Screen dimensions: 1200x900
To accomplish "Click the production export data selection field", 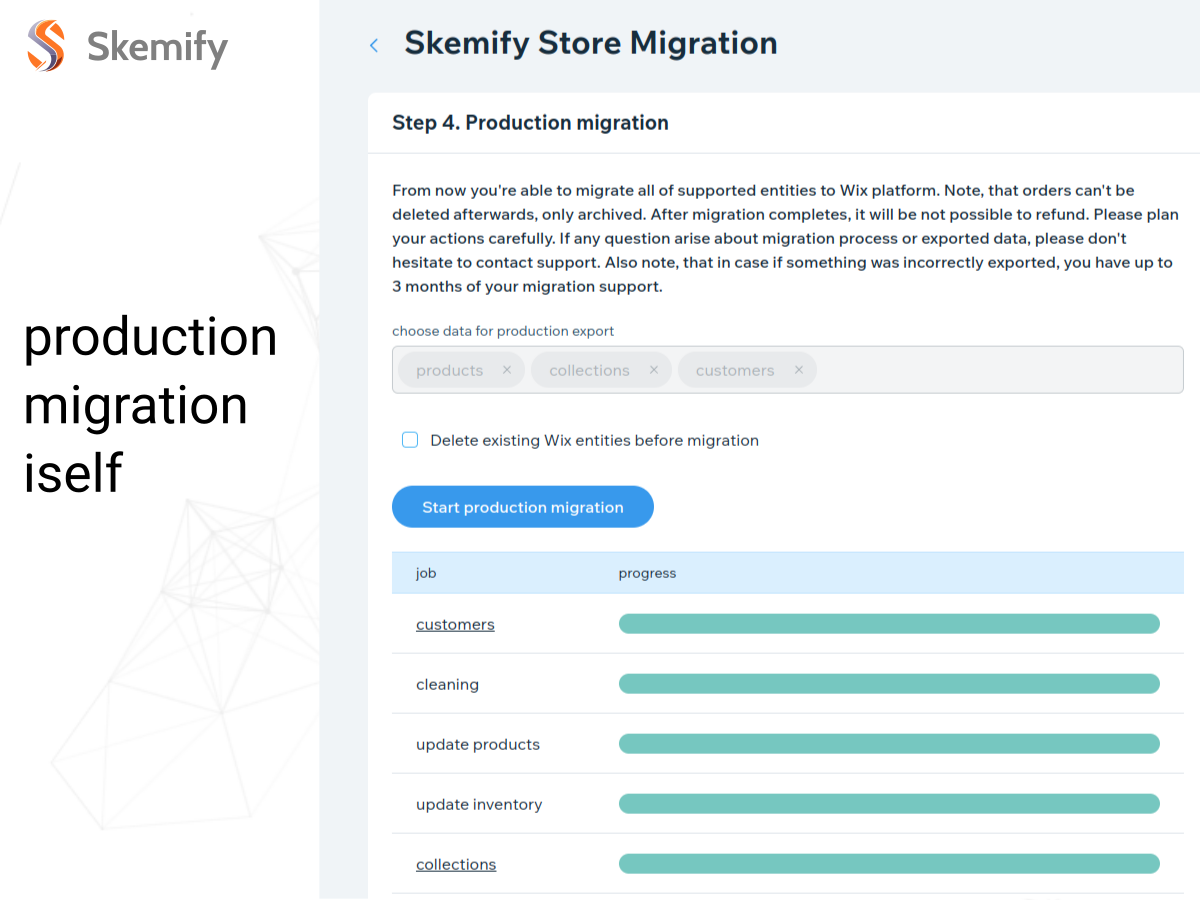I will click(x=788, y=370).
